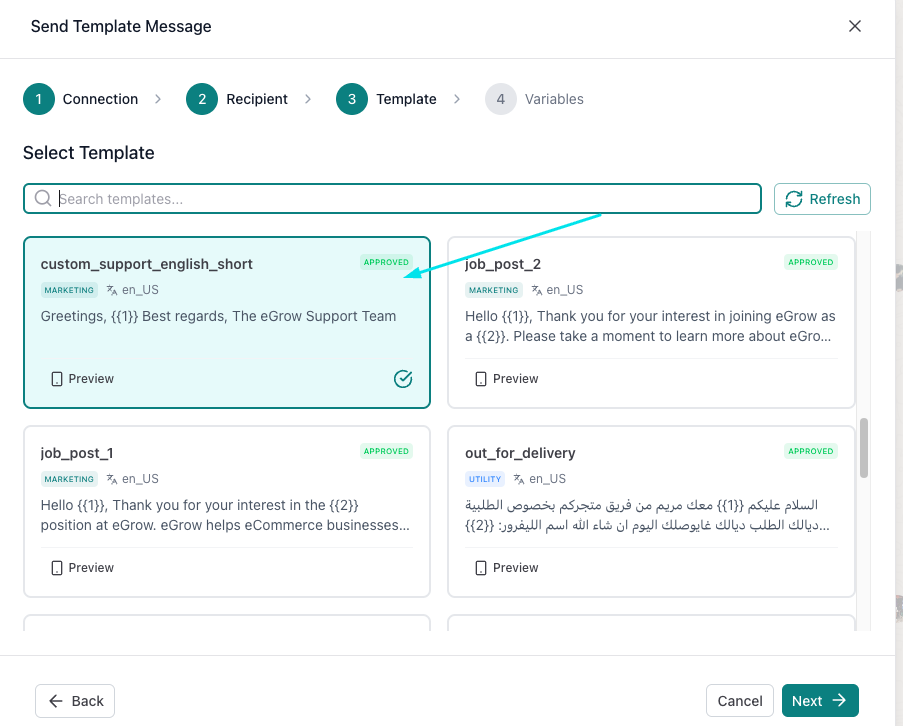The image size is (903, 726).
Task: Select the out_for_delivery template card
Action: (651, 510)
